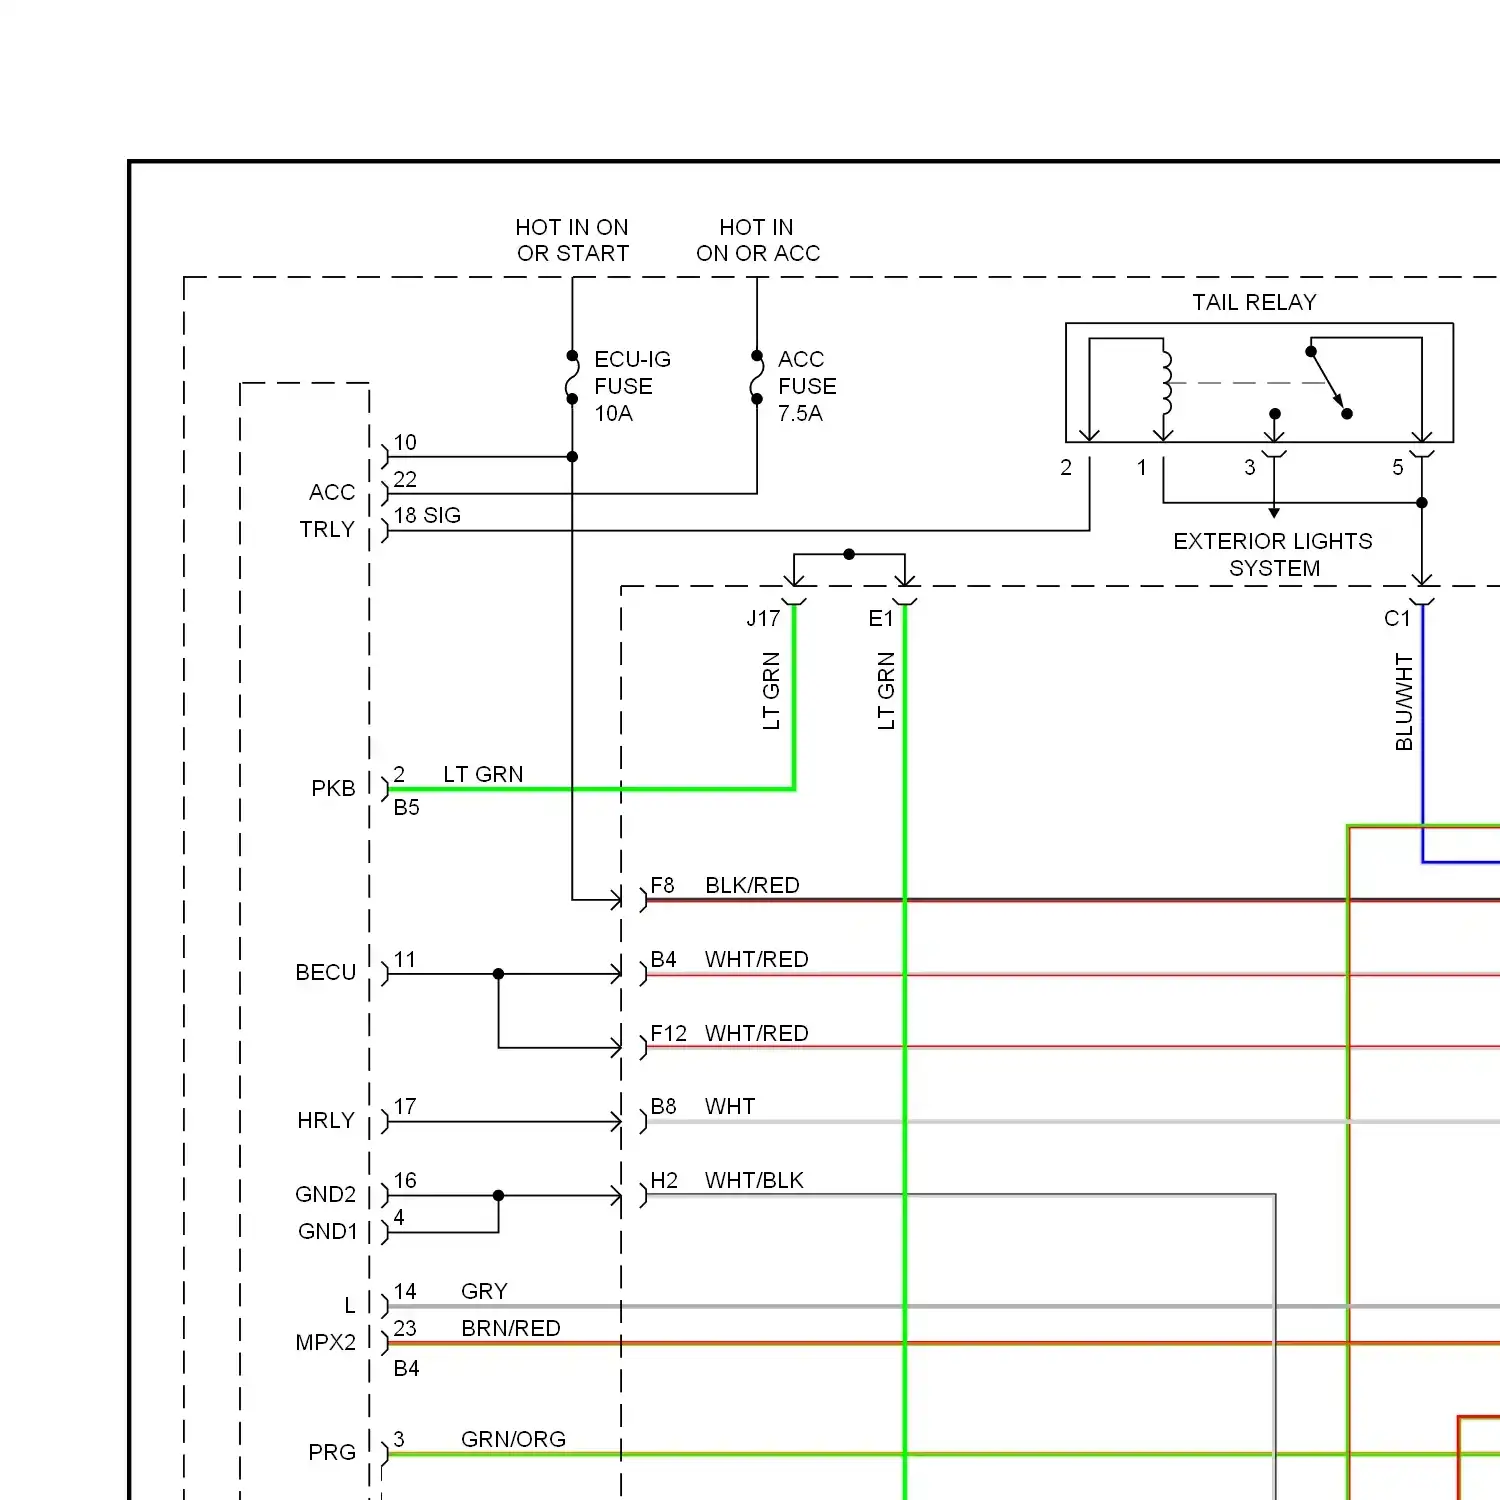Click the F12 WHT/RED wire label

pyautogui.click(x=729, y=1034)
